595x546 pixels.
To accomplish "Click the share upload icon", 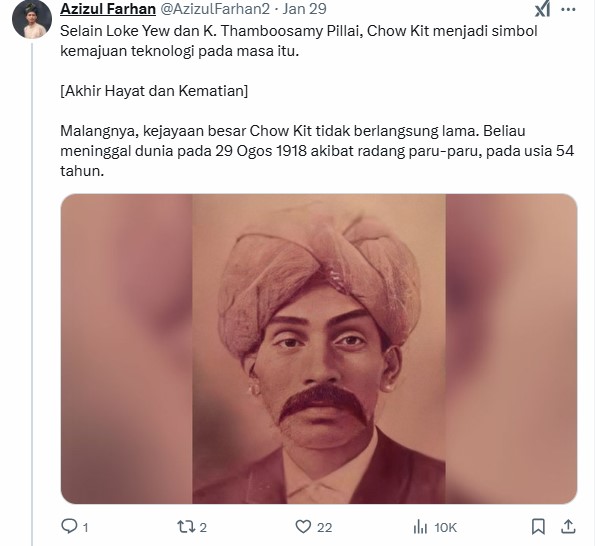I will 568,526.
